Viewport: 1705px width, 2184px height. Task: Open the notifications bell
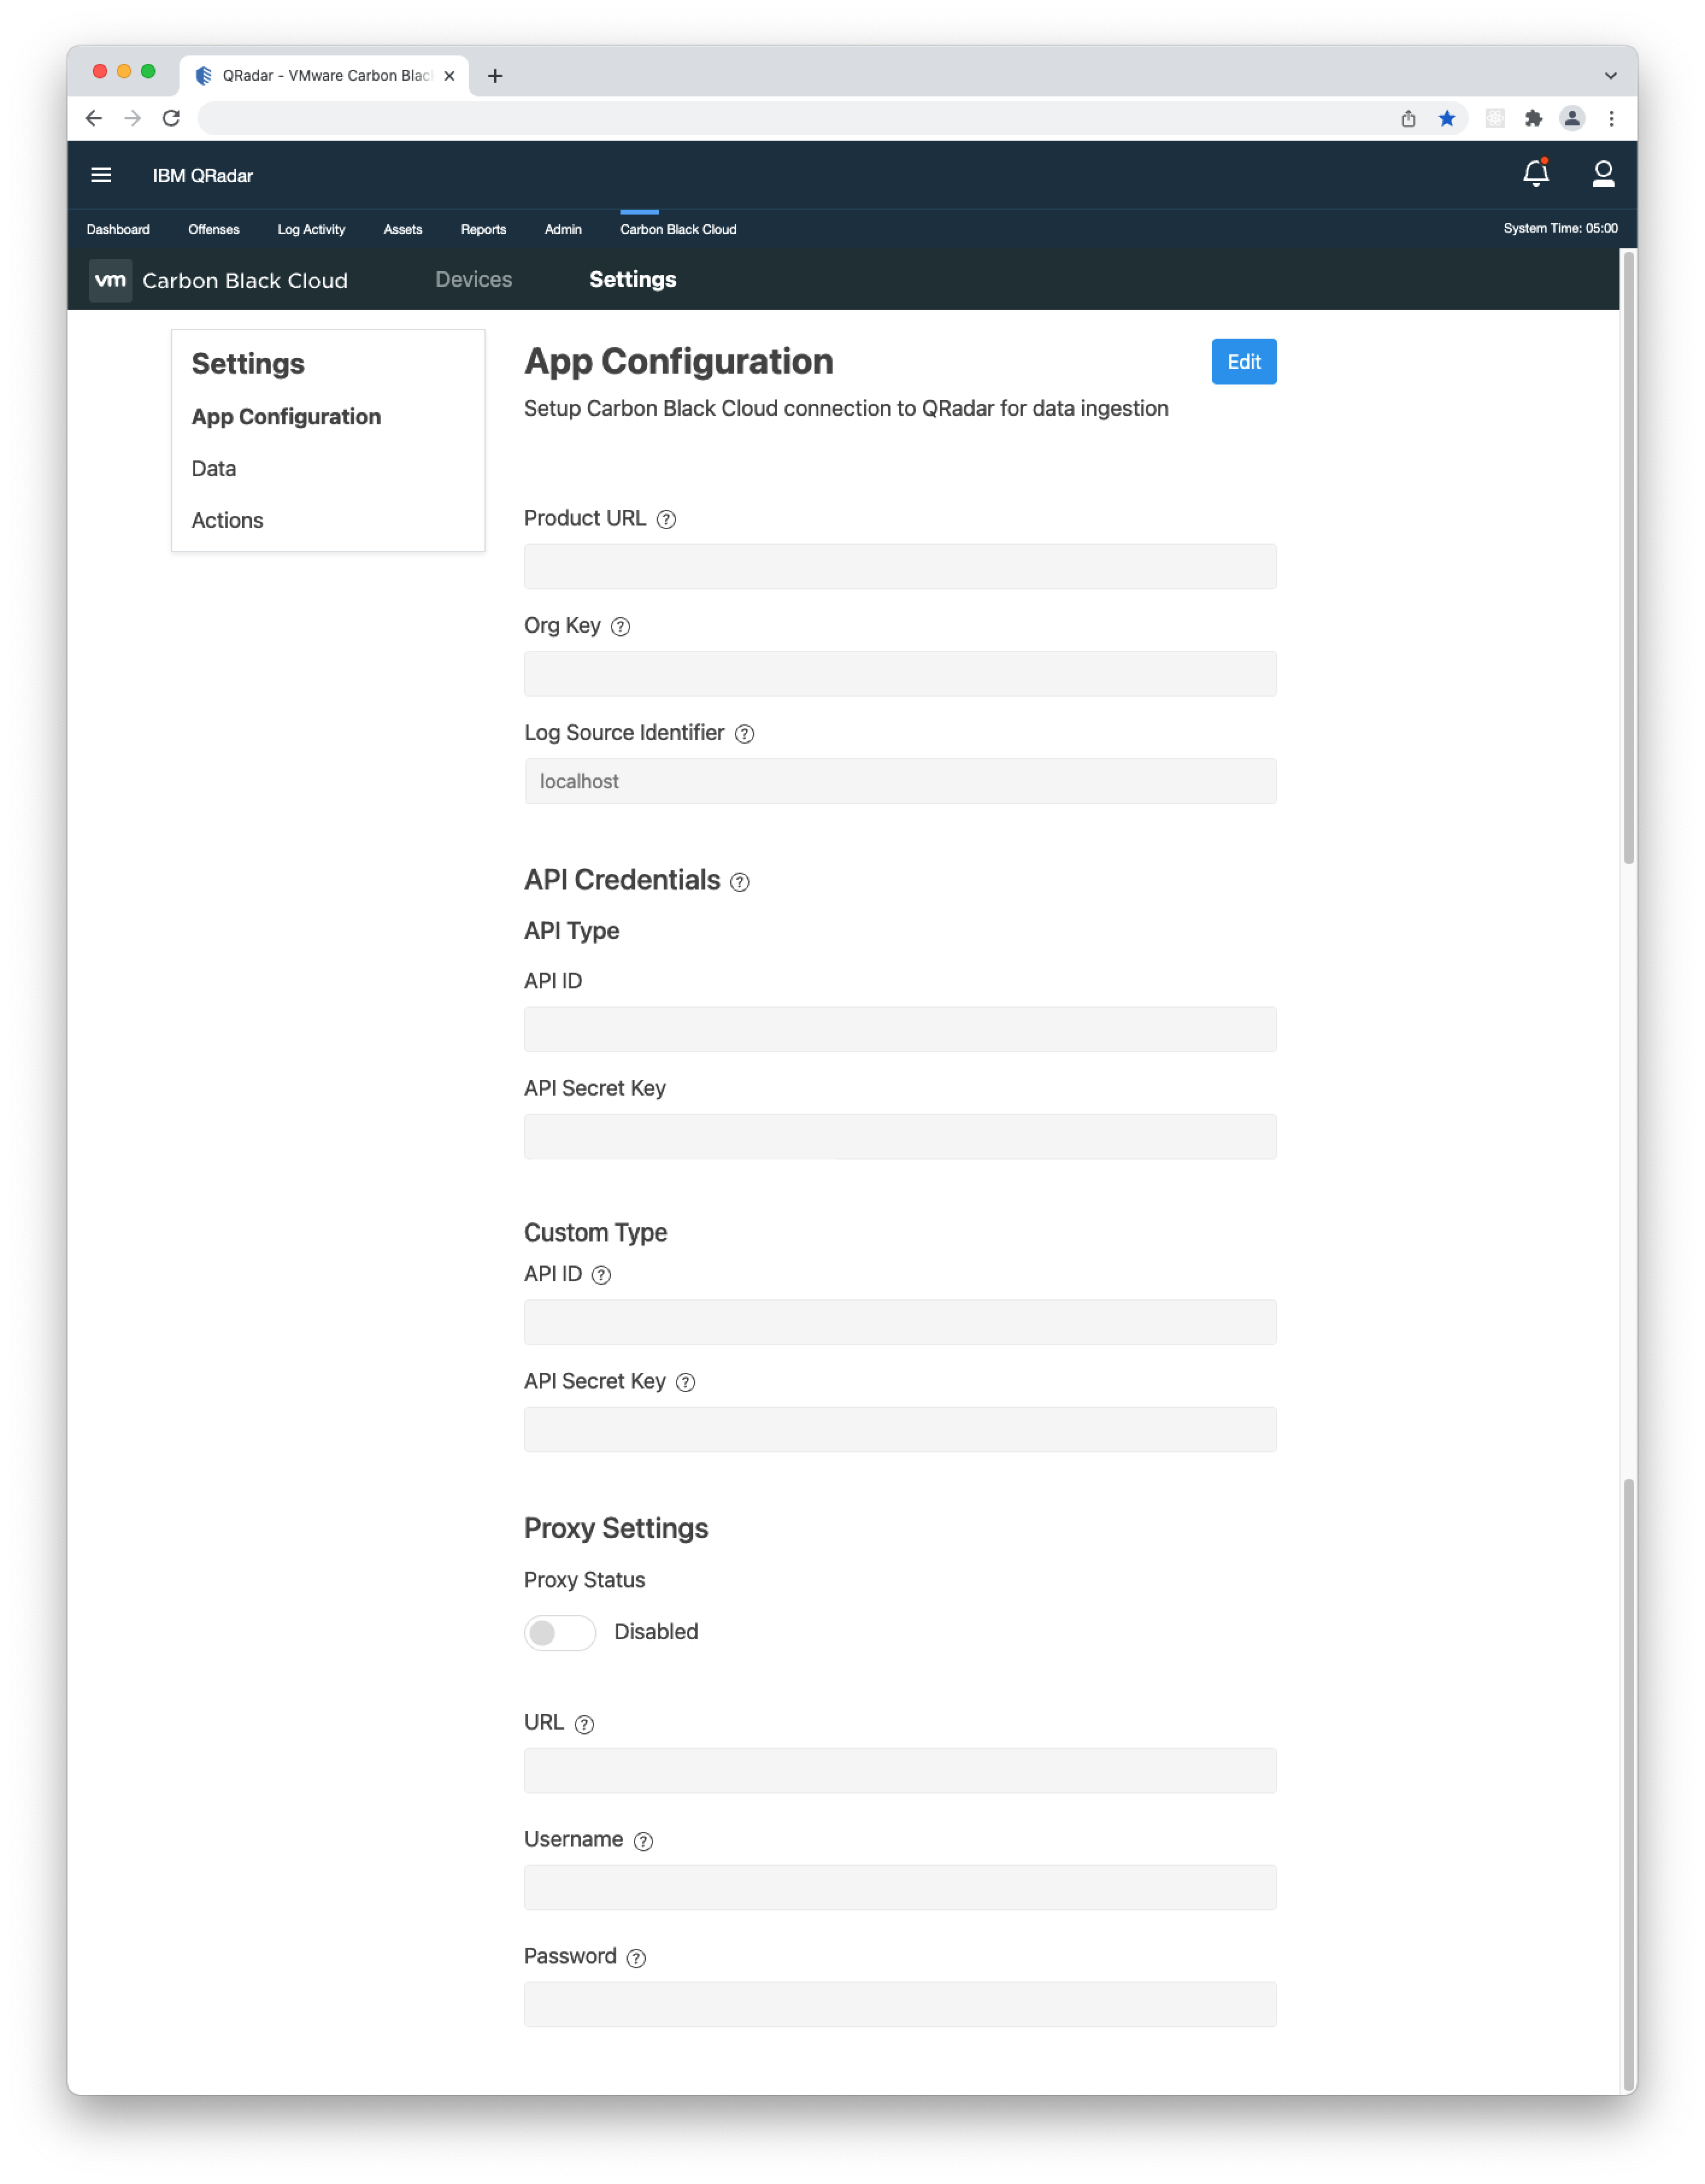click(x=1536, y=174)
